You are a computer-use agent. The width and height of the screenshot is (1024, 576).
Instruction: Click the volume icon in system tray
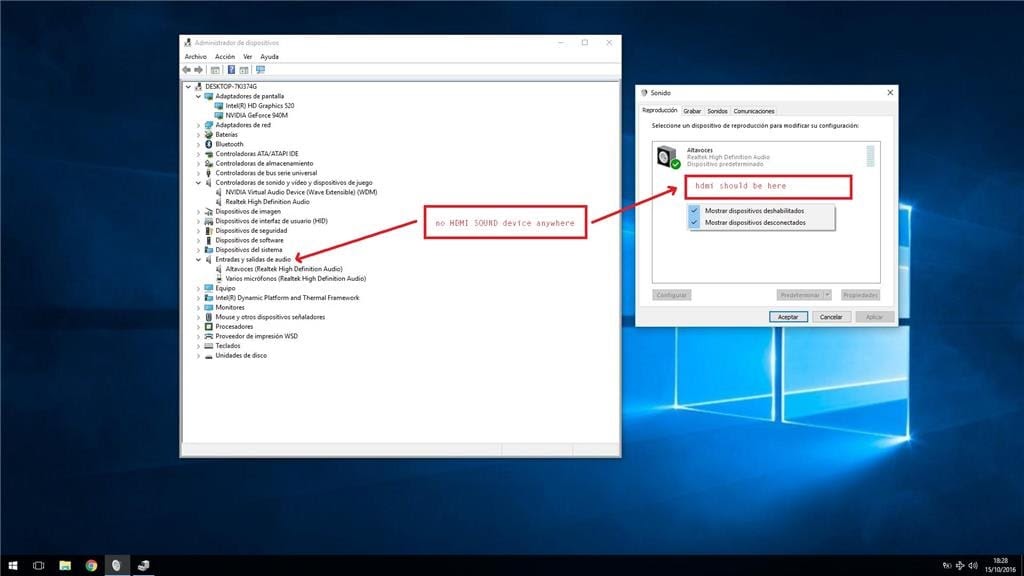click(973, 566)
